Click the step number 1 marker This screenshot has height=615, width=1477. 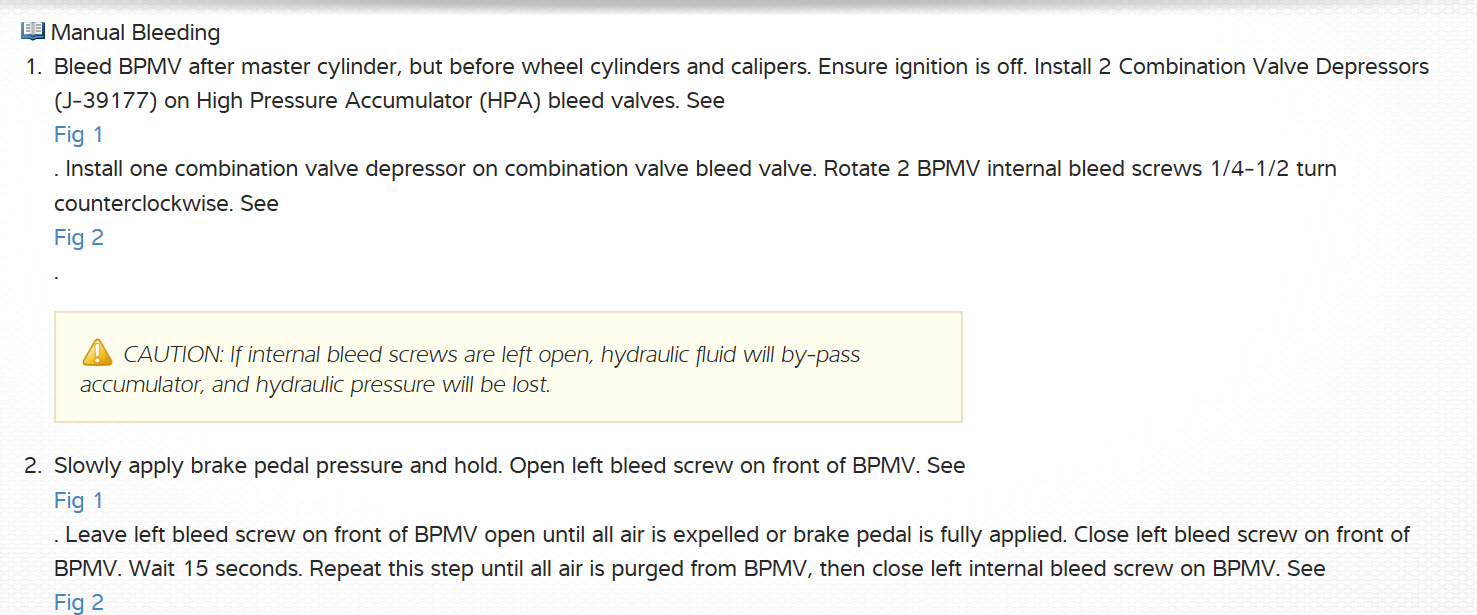pos(34,68)
